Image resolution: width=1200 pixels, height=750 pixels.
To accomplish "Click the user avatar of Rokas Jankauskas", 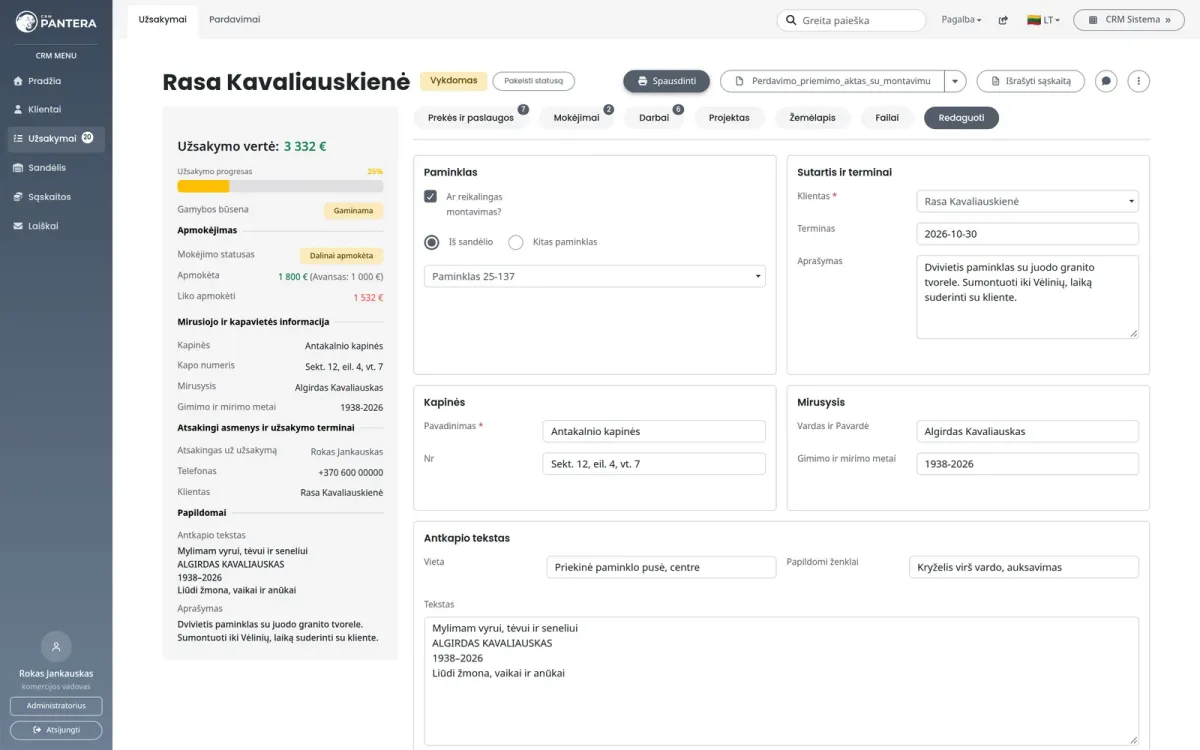I will [56, 646].
